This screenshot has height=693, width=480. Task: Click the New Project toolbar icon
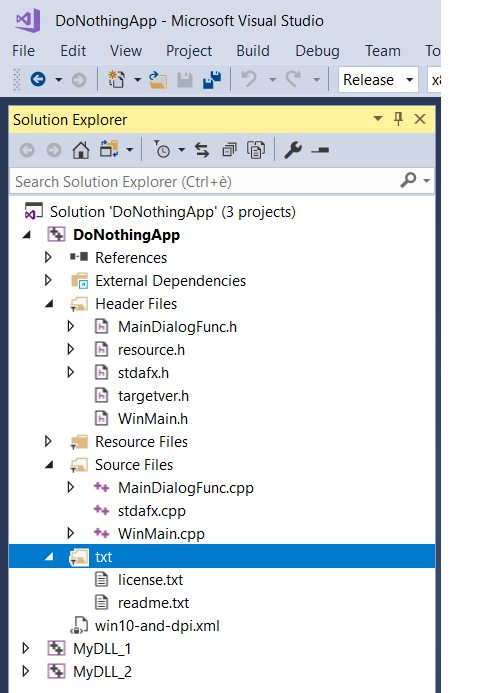pos(117,80)
